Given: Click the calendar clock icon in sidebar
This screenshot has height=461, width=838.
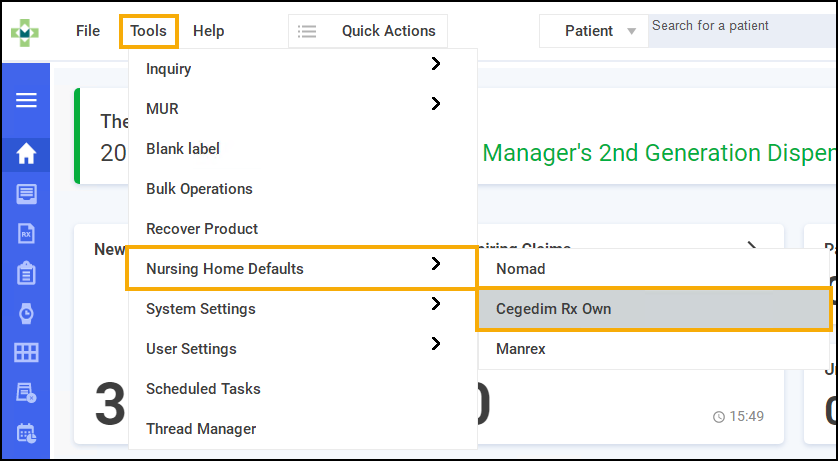Looking at the screenshot, I should tap(26, 433).
